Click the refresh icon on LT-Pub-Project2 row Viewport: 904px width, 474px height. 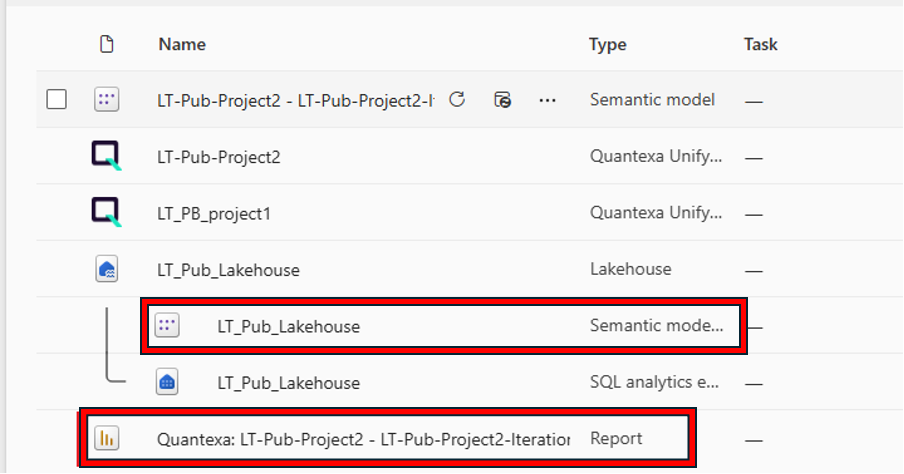coord(457,99)
